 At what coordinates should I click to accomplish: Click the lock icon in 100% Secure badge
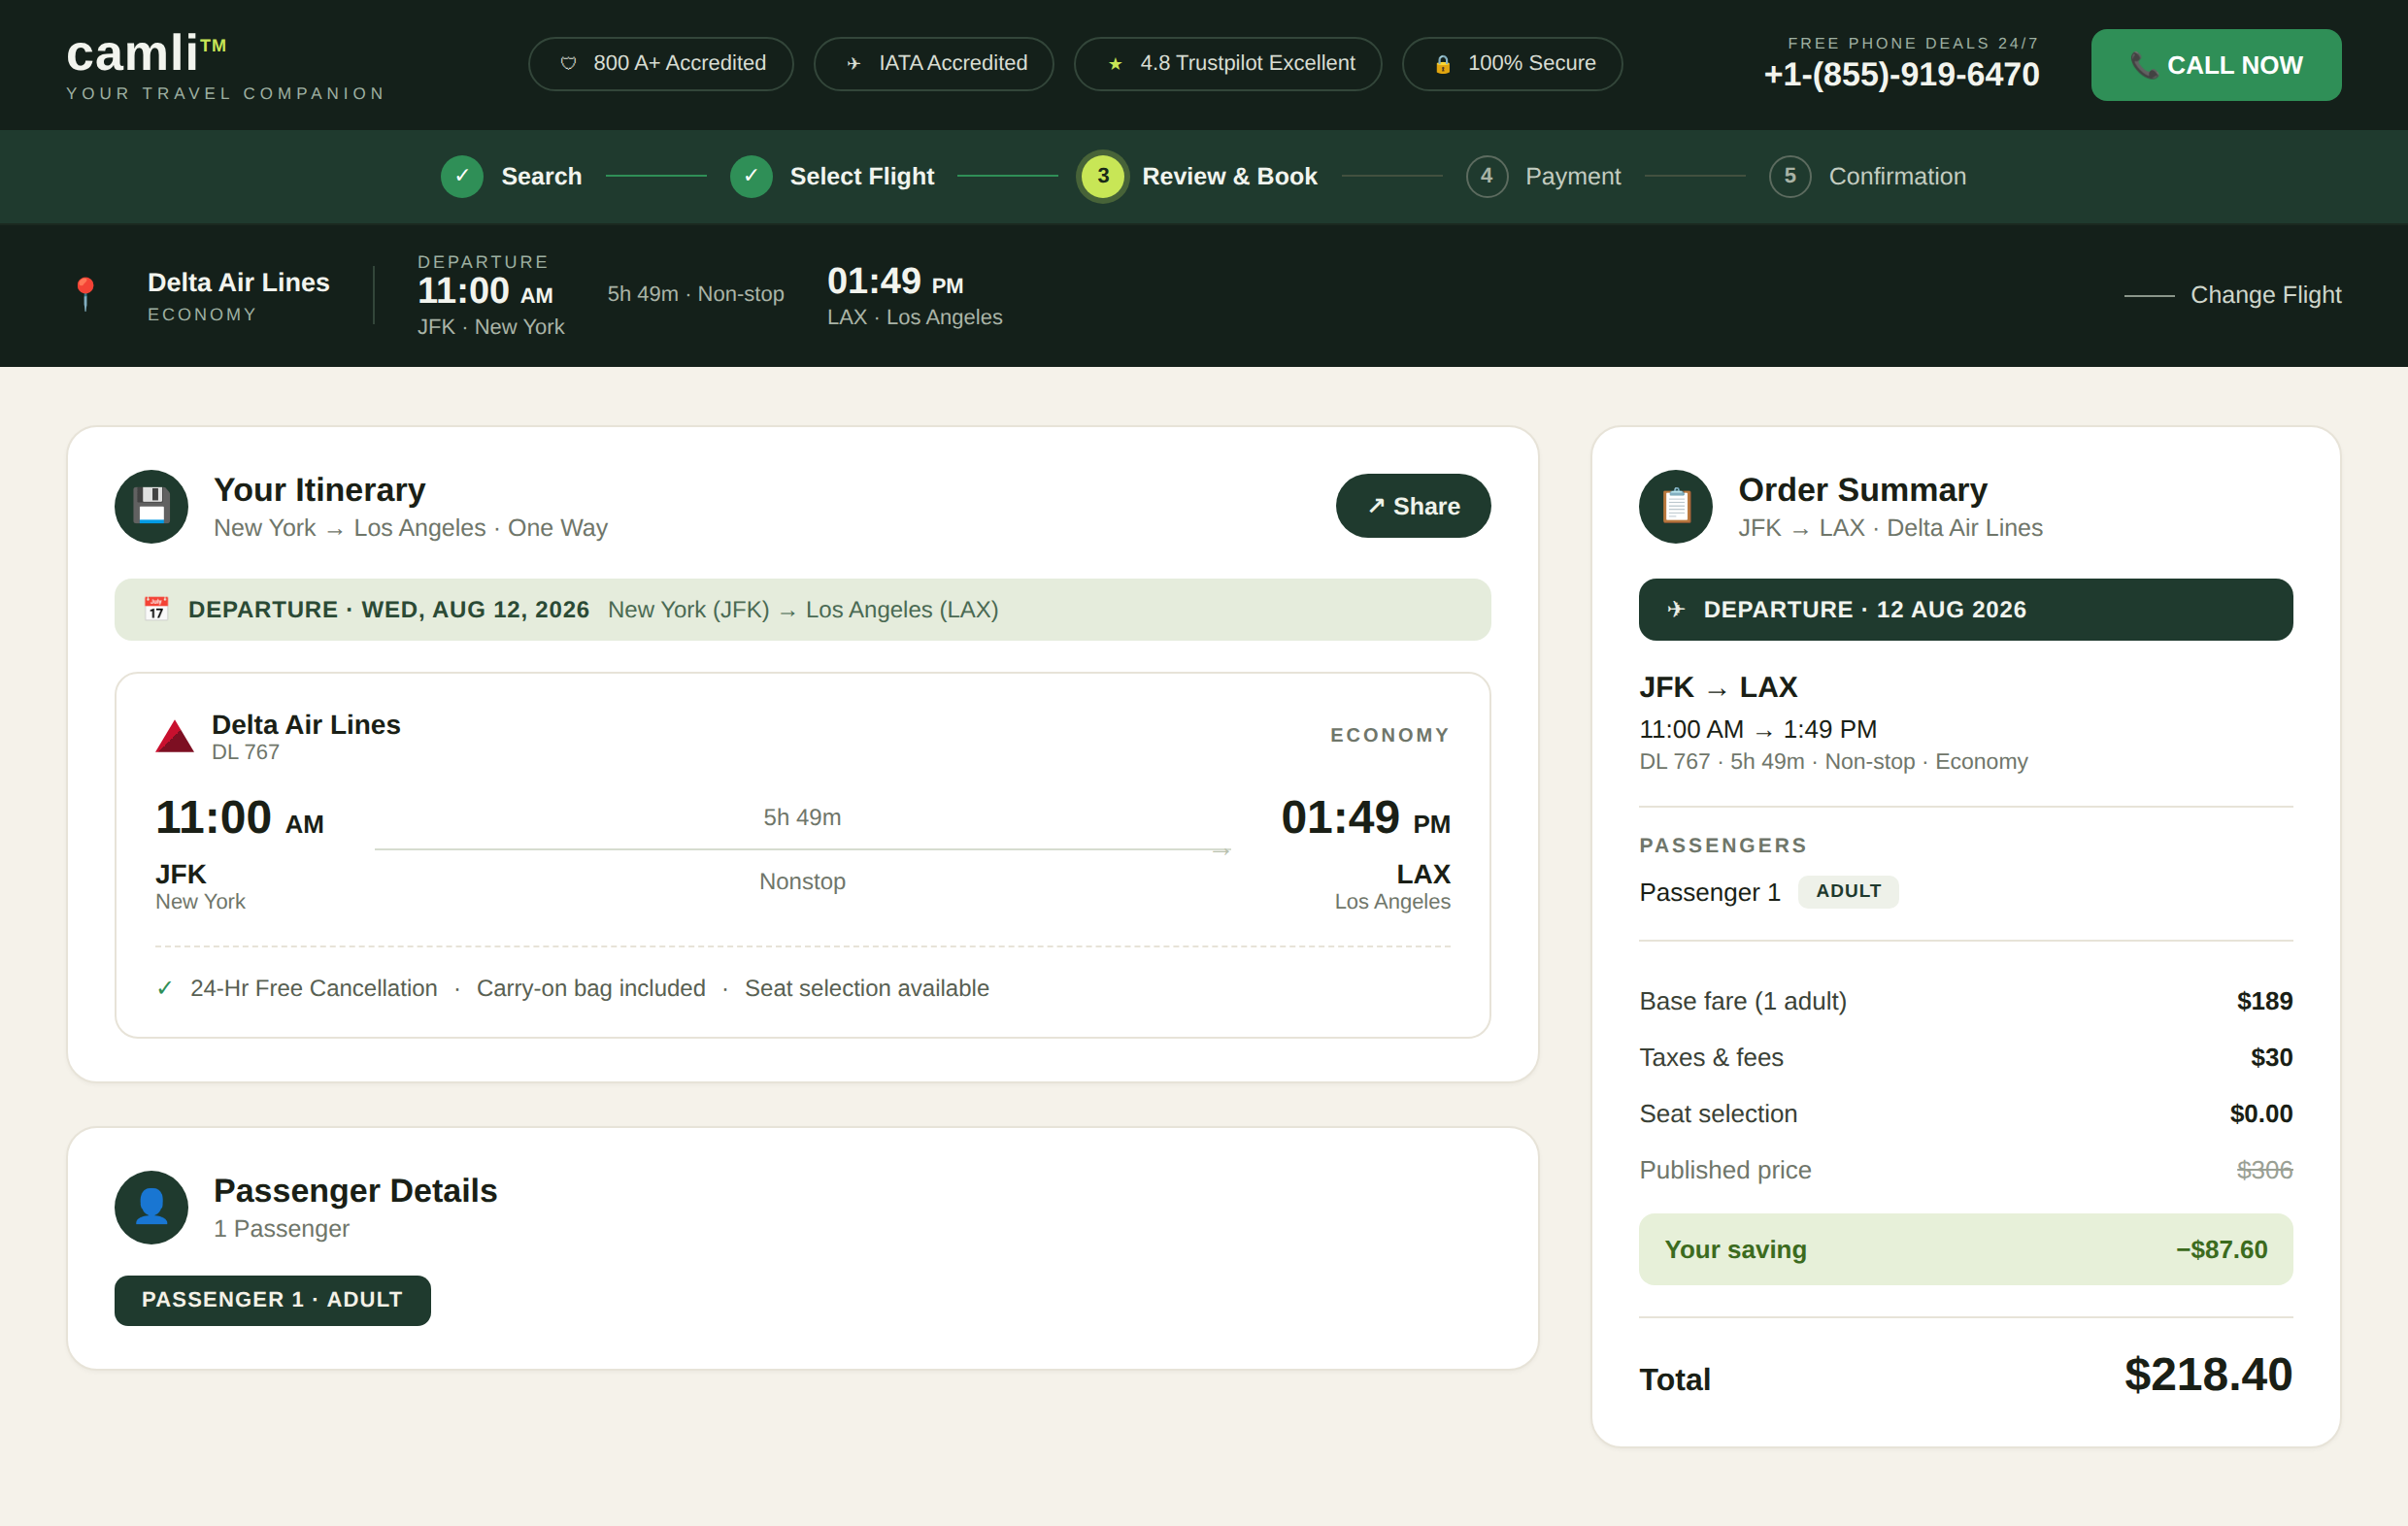[x=1443, y=64]
